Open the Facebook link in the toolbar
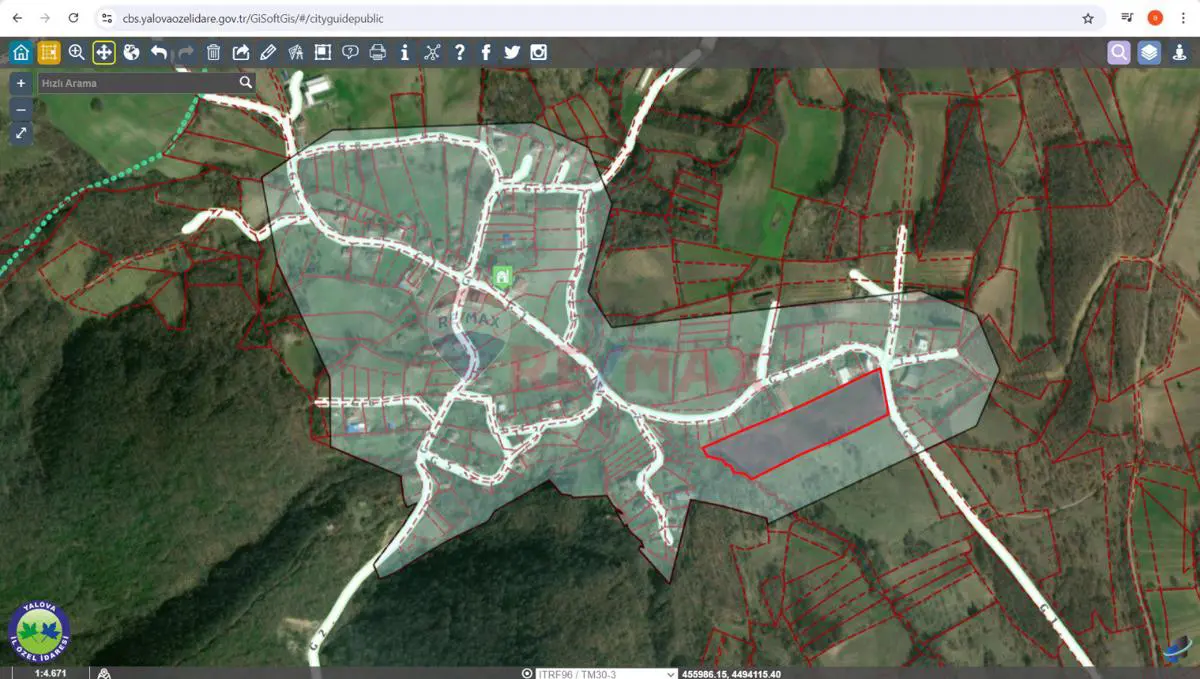The width and height of the screenshot is (1200, 679). (486, 52)
